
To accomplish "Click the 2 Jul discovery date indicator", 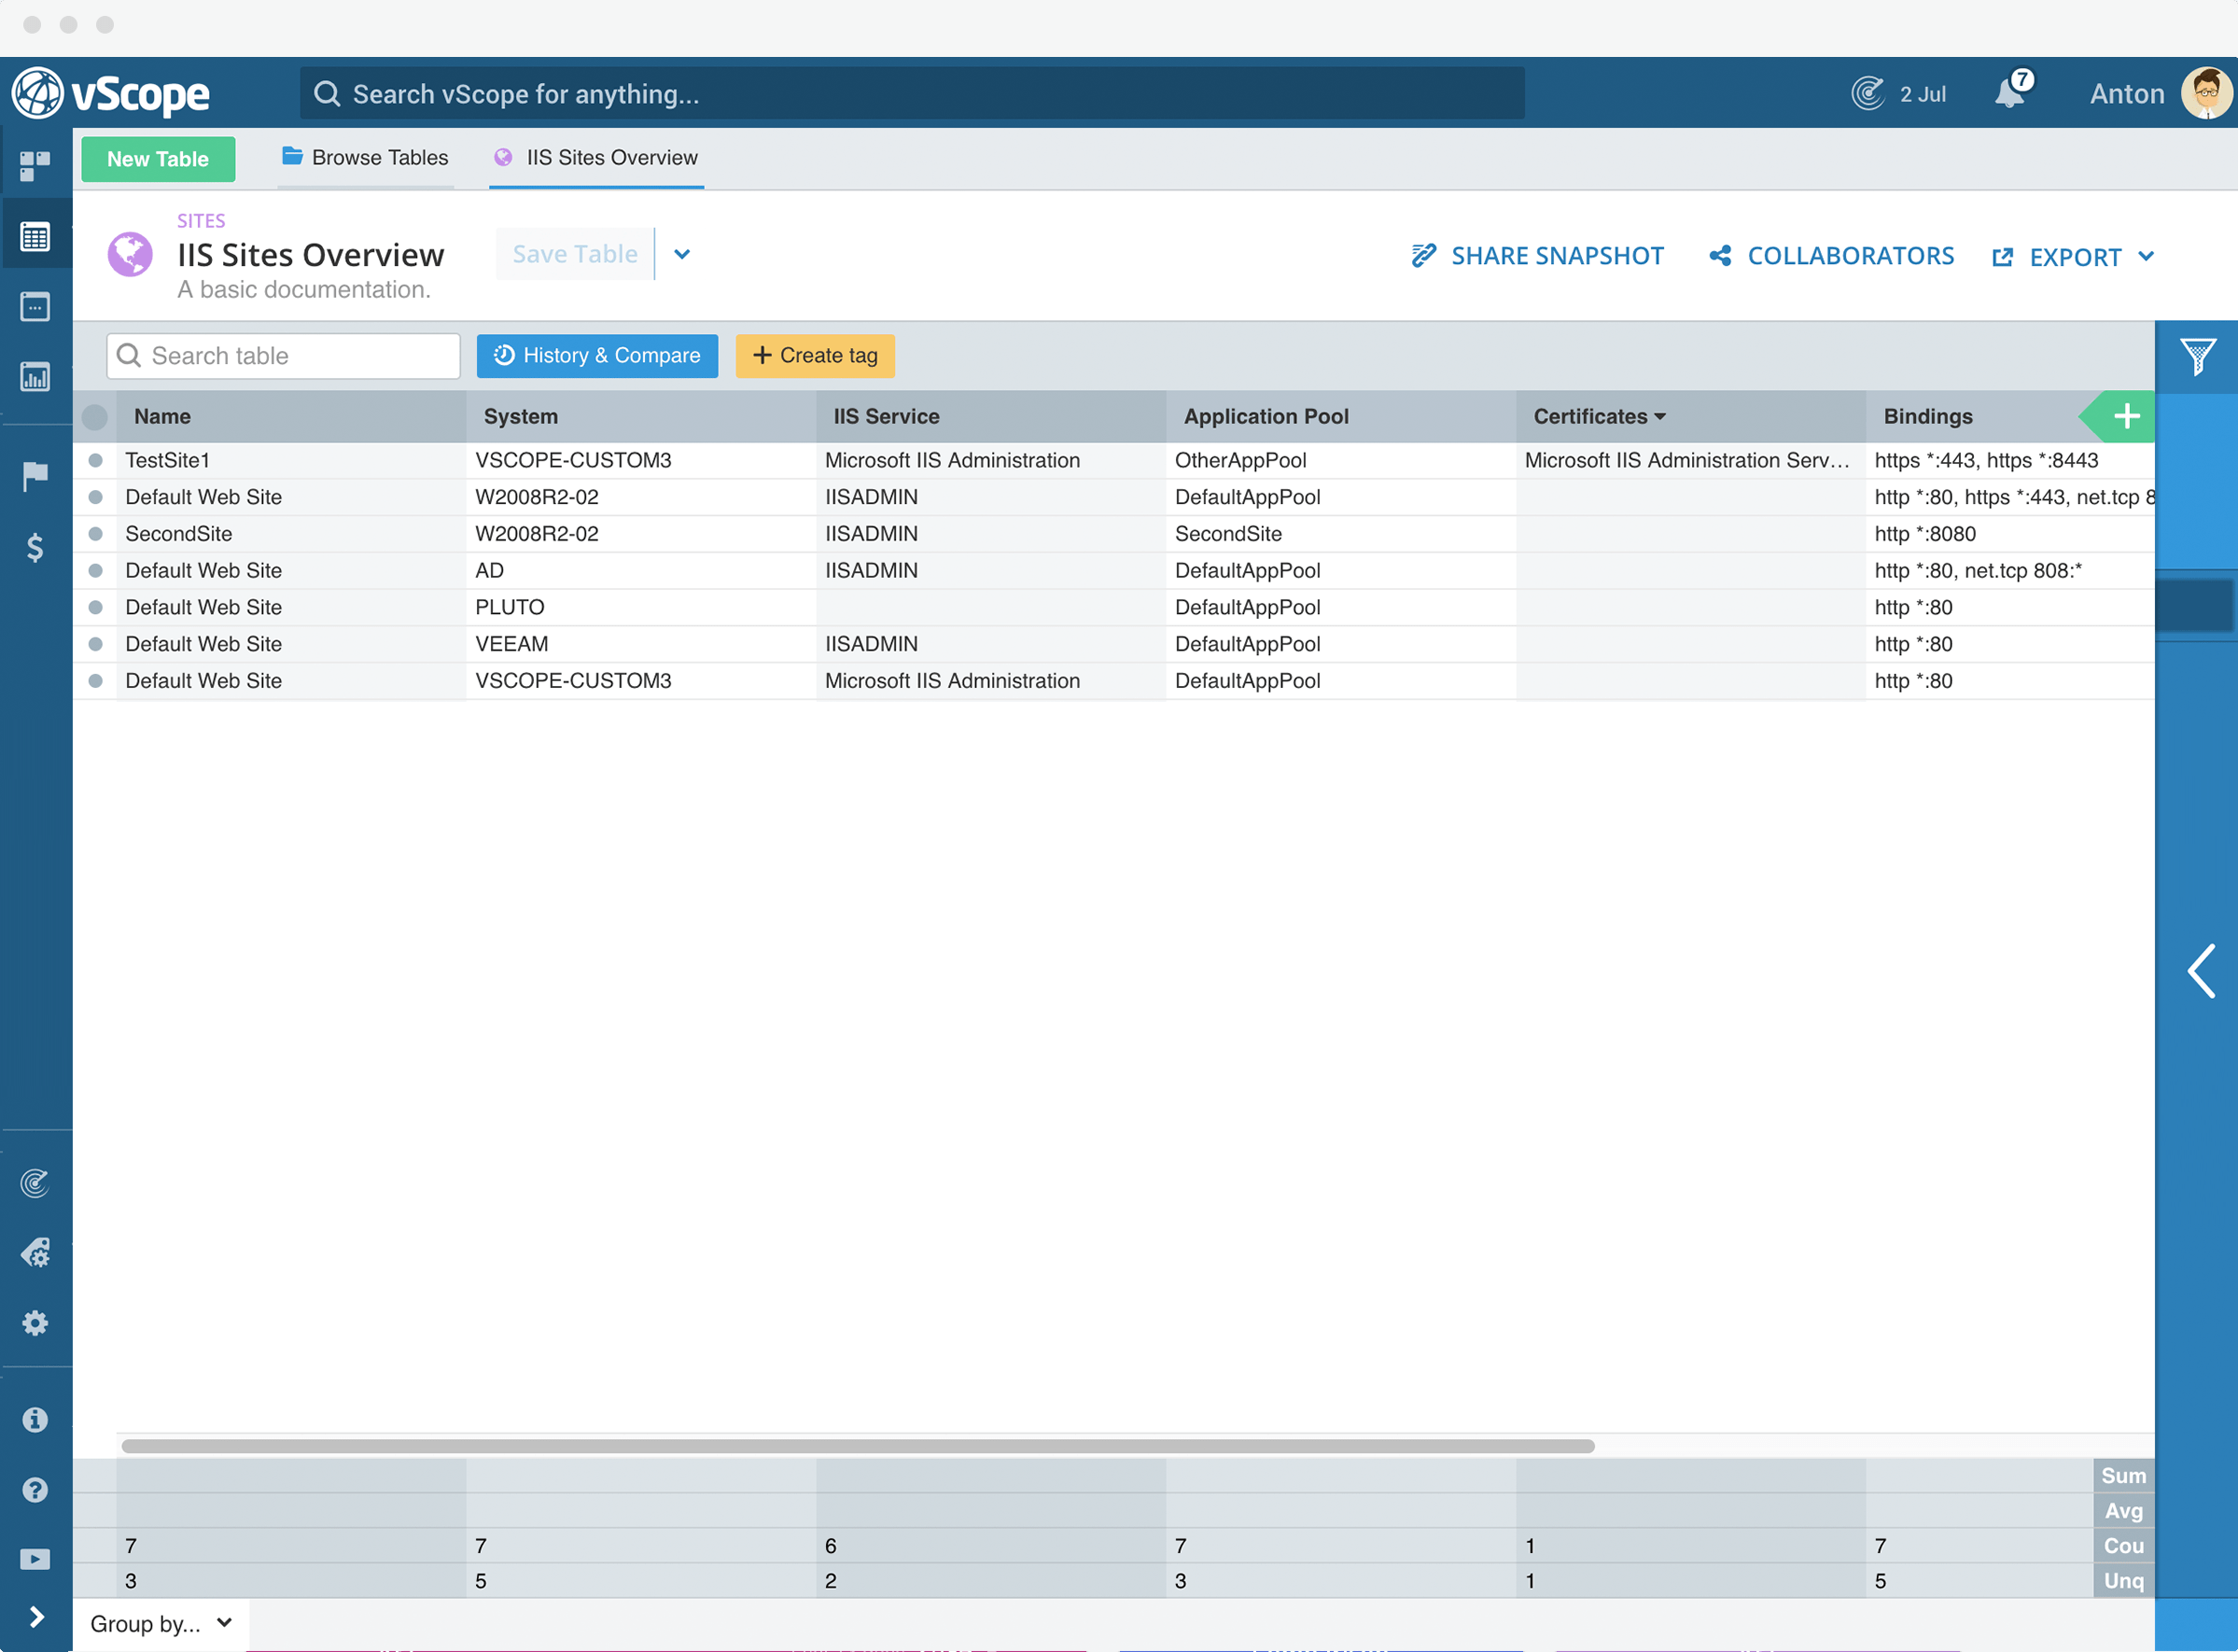I will 1898,93.
